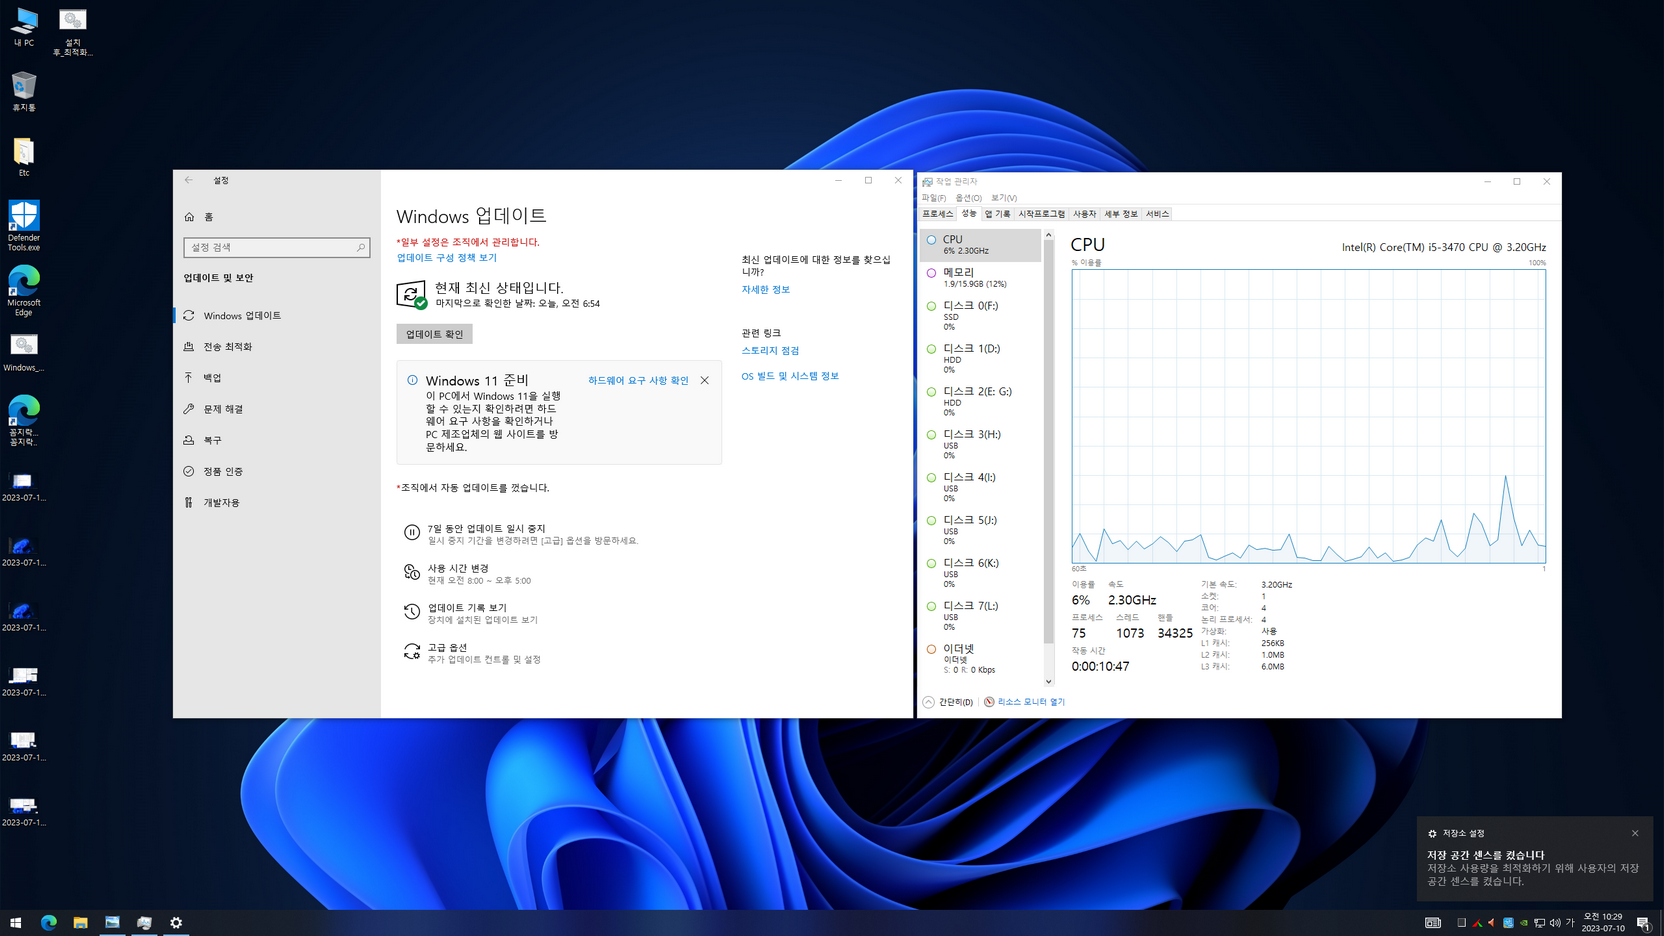Click the home icon in Settings sidebar
The image size is (1664, 936).
[189, 217]
